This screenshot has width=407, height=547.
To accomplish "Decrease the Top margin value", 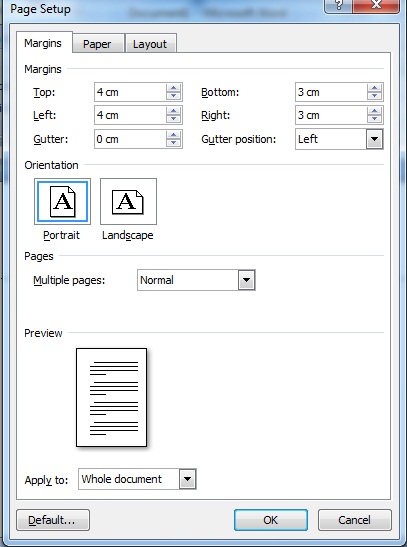I will 173,96.
